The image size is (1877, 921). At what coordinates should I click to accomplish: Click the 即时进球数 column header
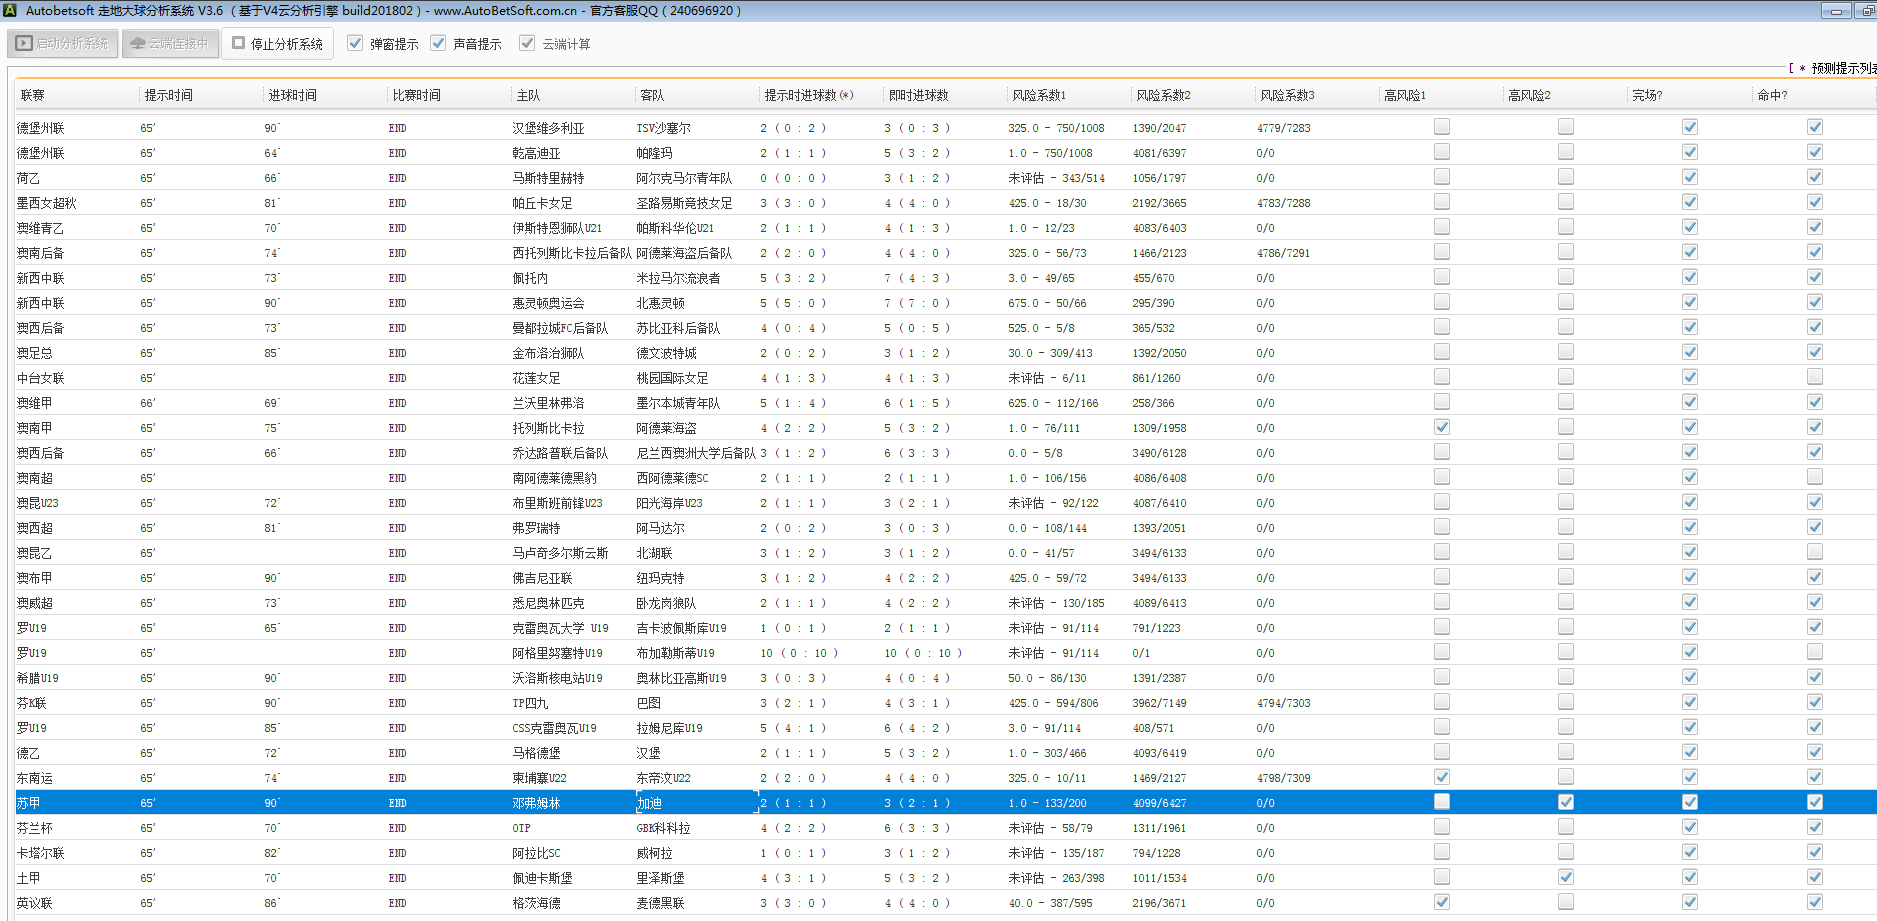coord(918,95)
